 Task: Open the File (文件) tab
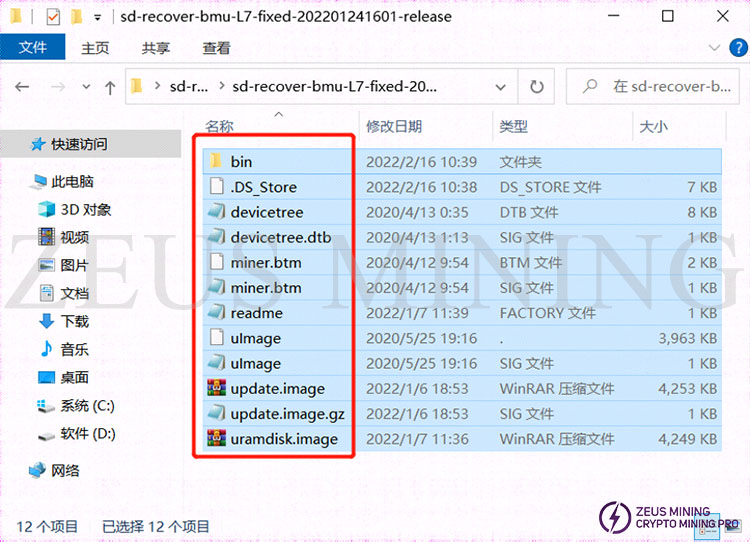click(33, 47)
